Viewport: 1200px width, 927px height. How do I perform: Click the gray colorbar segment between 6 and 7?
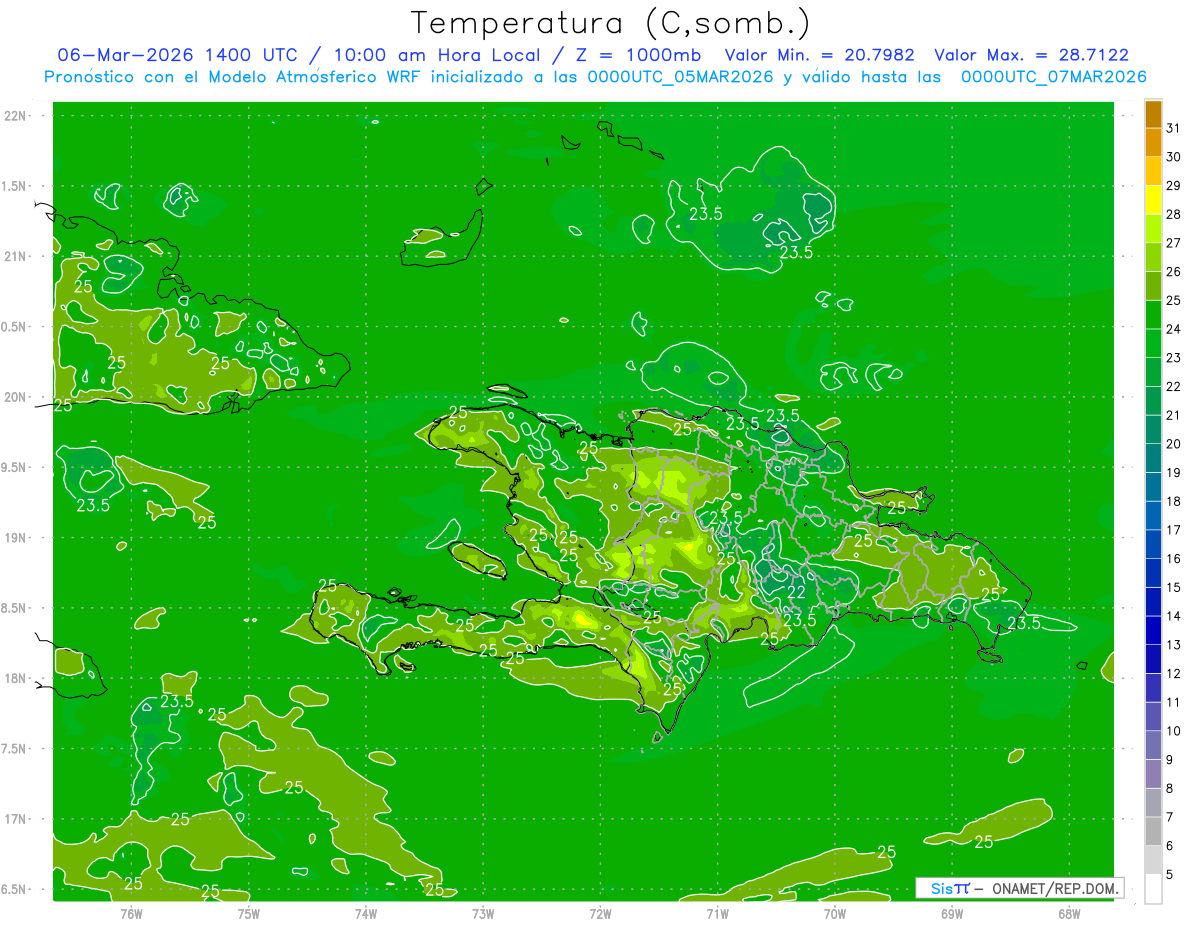point(1153,832)
